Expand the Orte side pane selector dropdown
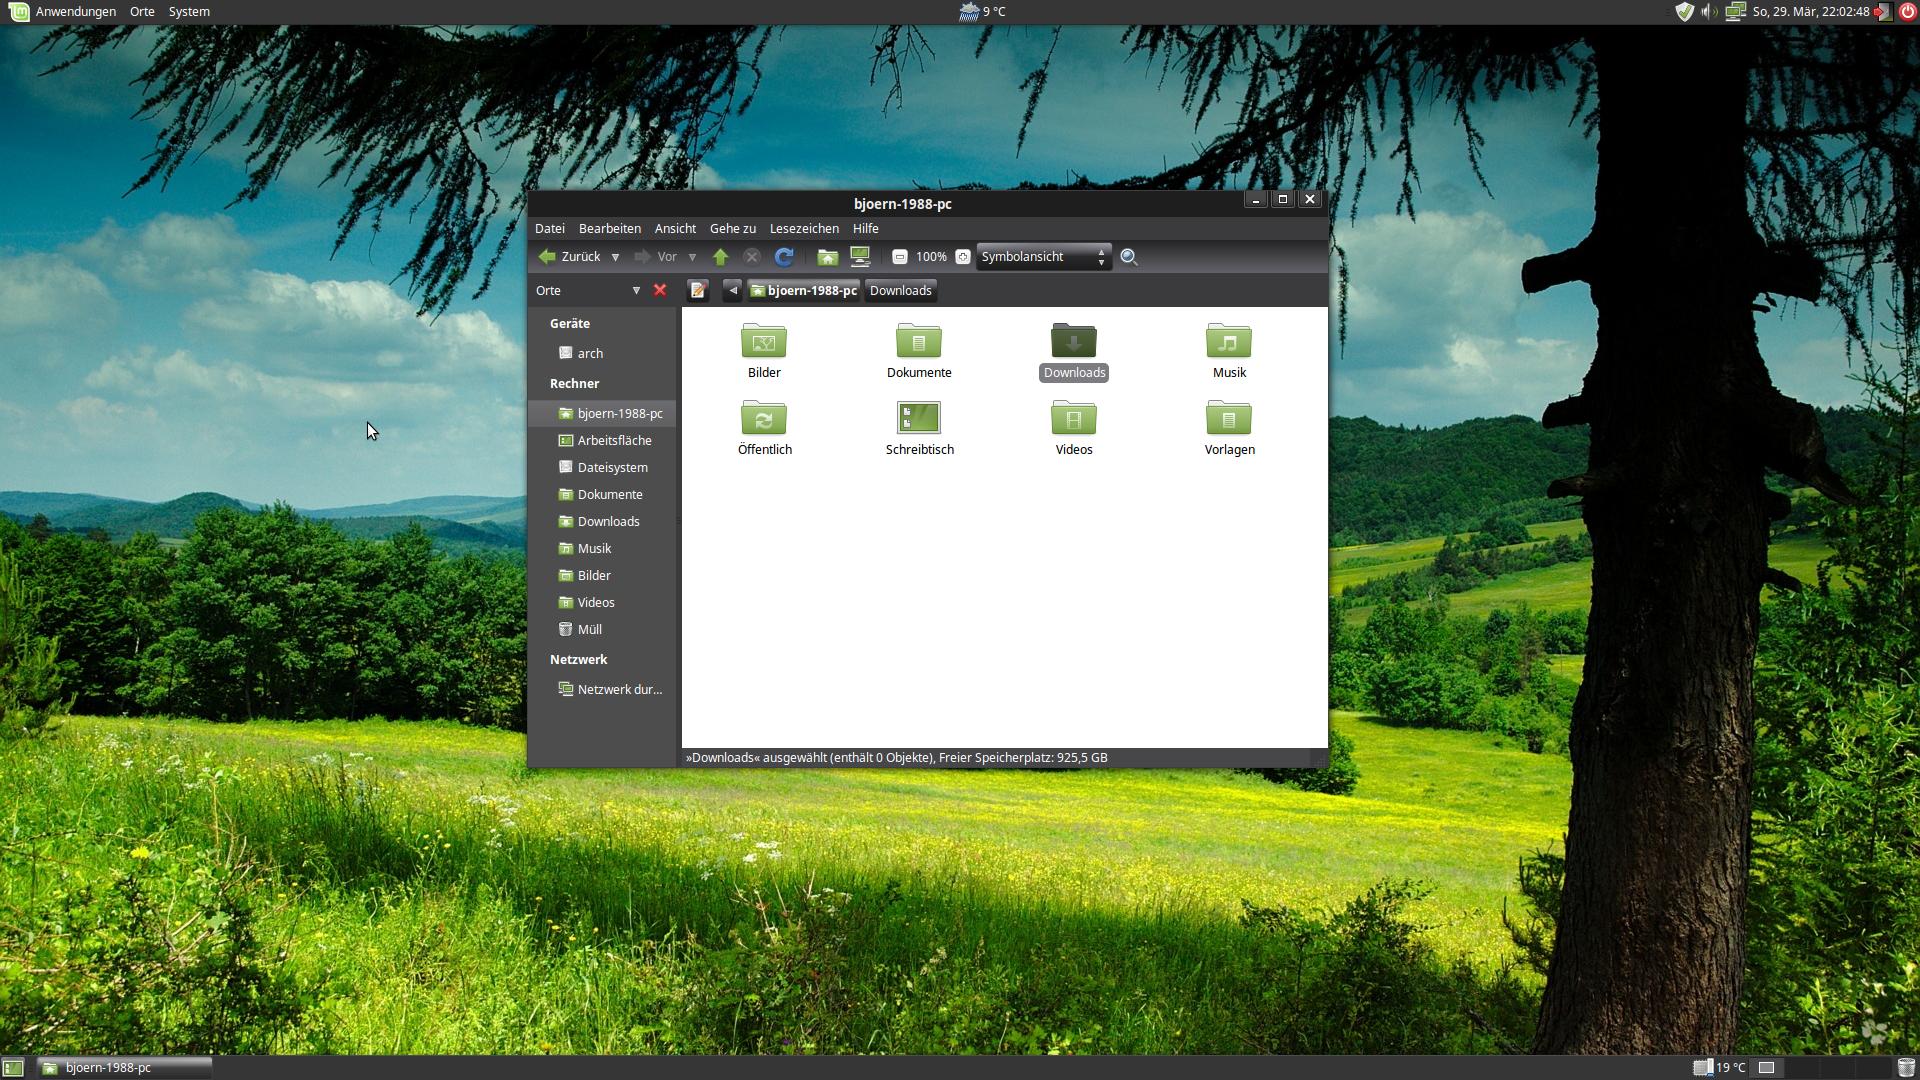1920x1080 pixels. click(635, 290)
